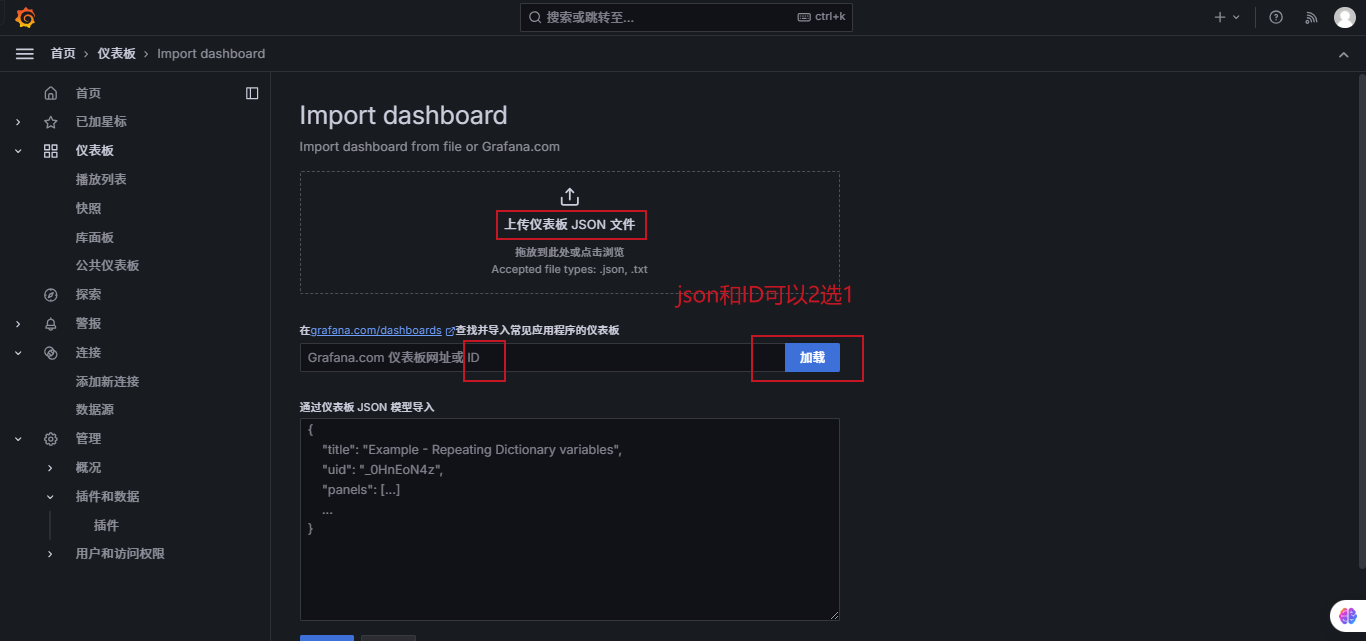Click the compass explore icon
1366x641 pixels.
pos(51,295)
